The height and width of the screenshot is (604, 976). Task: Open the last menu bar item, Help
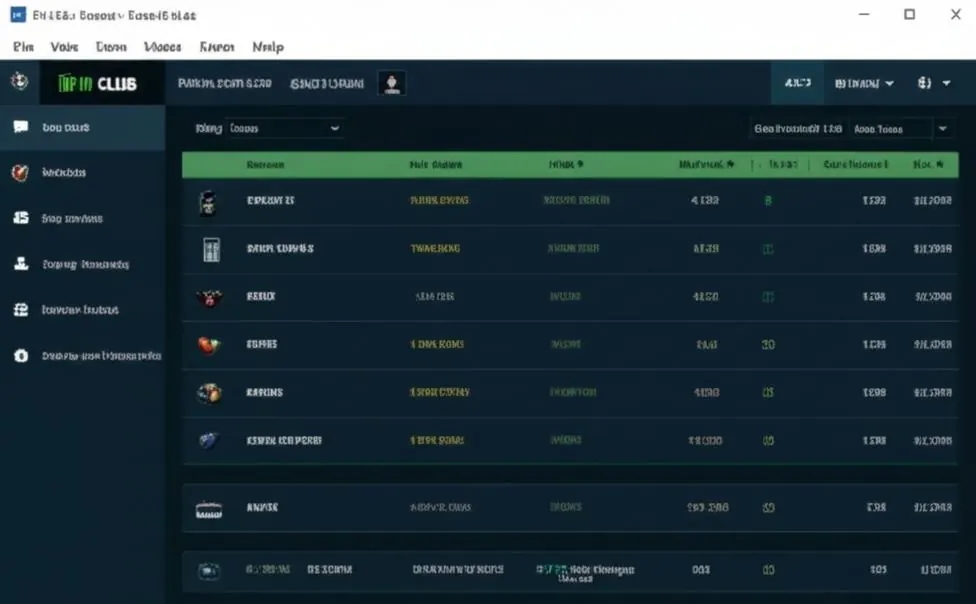coord(268,47)
